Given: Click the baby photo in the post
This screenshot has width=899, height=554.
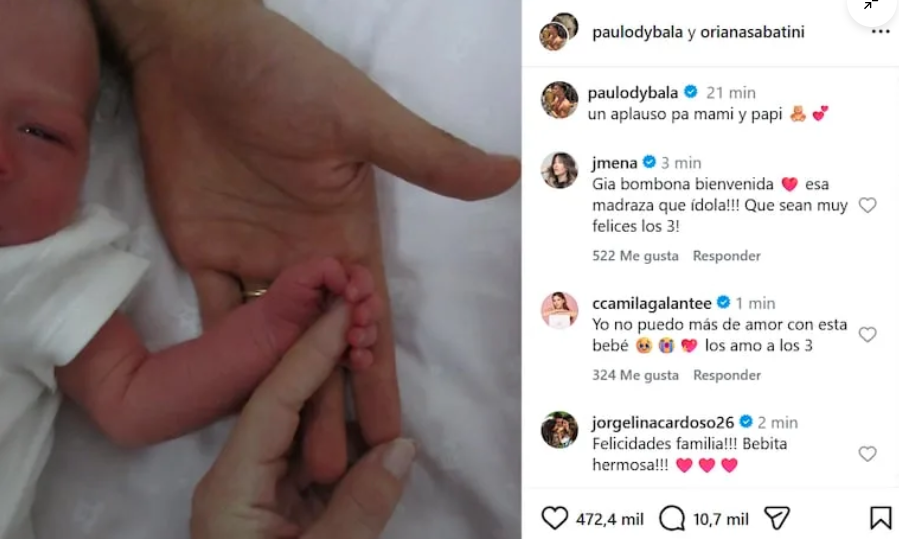Looking at the screenshot, I should (x=260, y=269).
